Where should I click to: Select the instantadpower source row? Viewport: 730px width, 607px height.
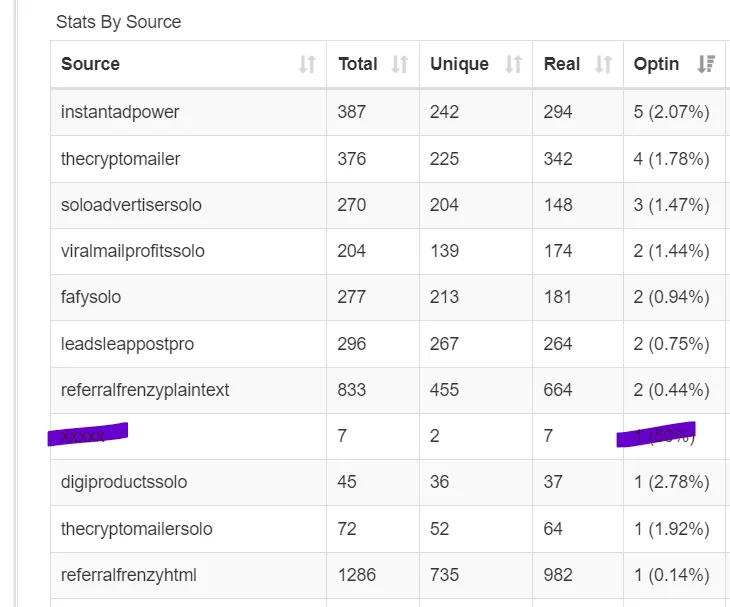[120, 112]
